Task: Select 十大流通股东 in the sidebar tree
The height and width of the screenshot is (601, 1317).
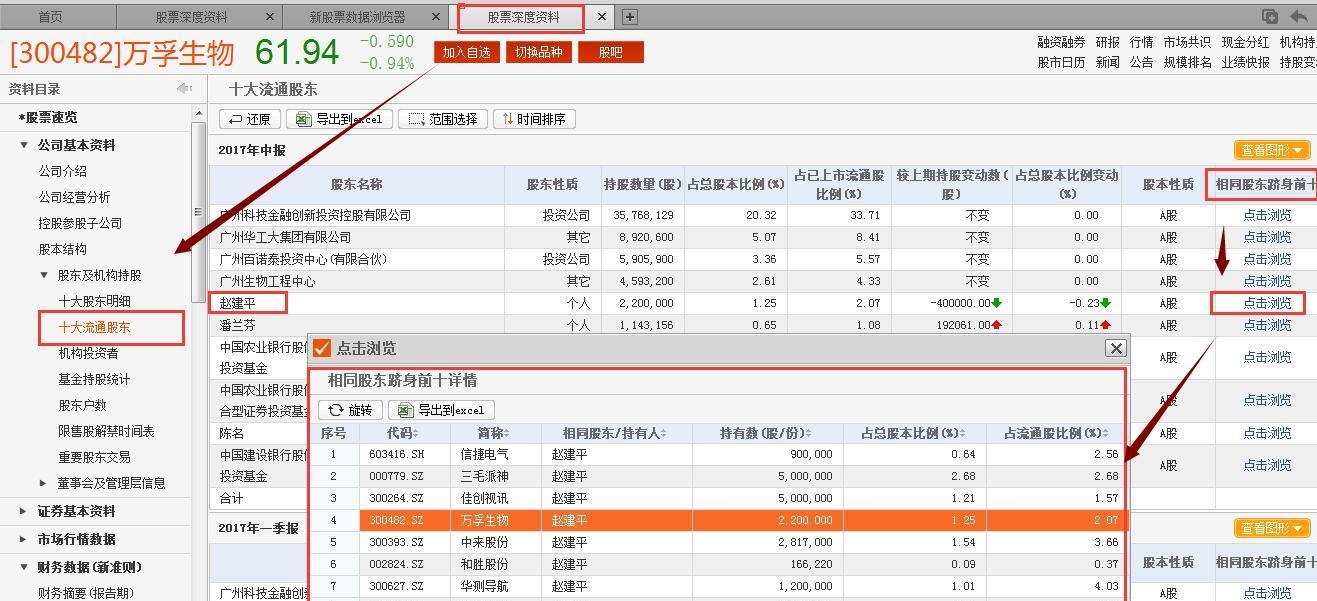Action: (x=95, y=327)
